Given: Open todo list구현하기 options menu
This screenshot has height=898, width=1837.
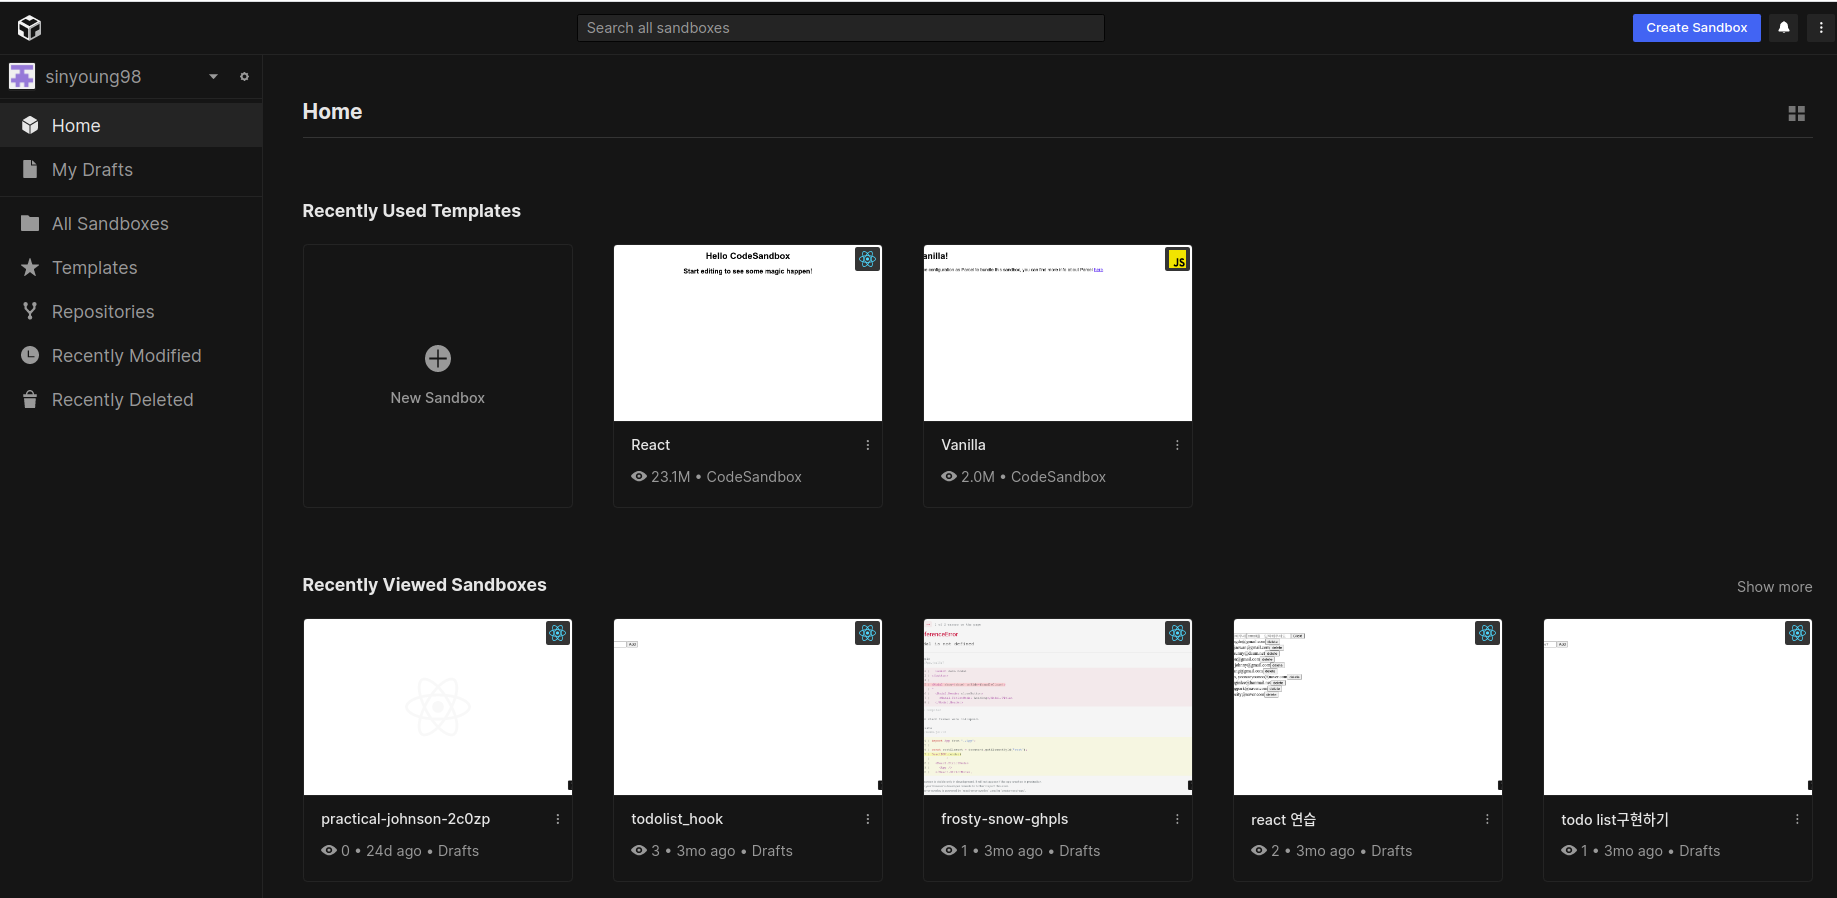Looking at the screenshot, I should (x=1797, y=819).
